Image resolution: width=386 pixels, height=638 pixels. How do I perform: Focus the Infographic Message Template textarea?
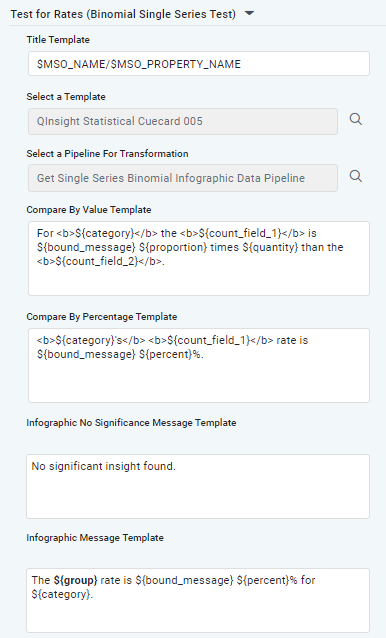pyautogui.click(x=198, y=601)
